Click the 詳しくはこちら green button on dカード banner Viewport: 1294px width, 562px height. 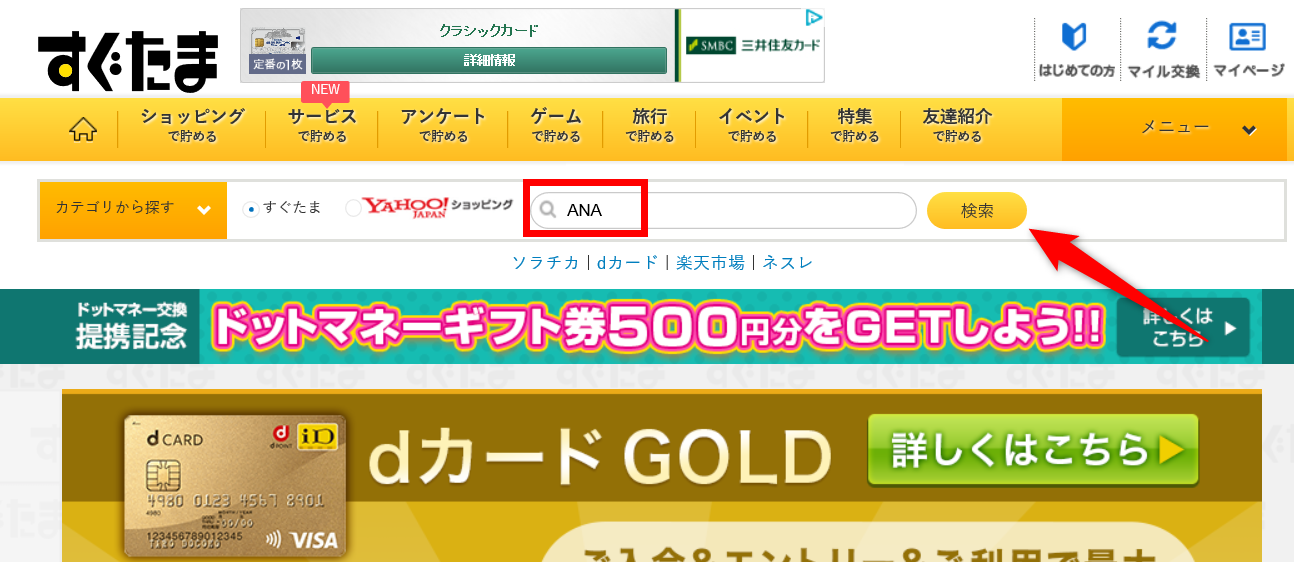[1033, 450]
